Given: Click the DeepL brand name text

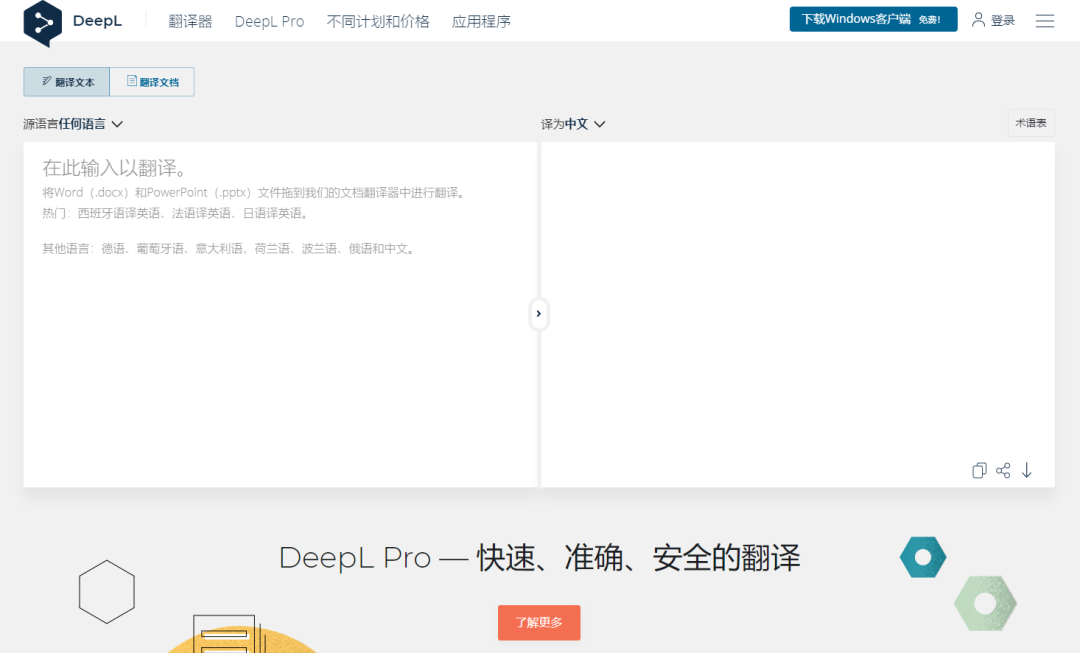Looking at the screenshot, I should pos(97,21).
